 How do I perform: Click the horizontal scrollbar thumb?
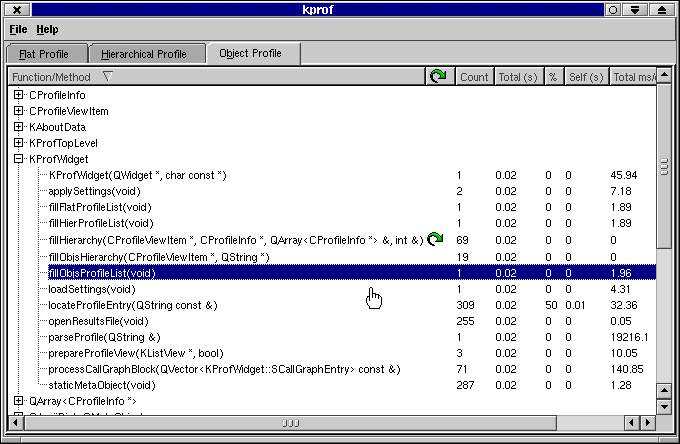point(290,424)
